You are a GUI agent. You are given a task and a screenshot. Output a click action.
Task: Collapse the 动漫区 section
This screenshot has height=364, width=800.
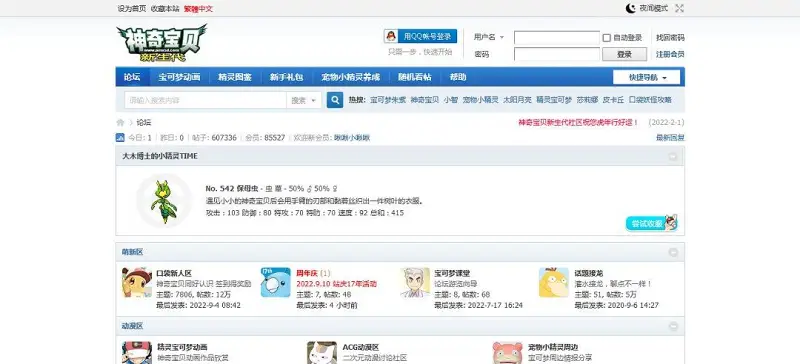(x=673, y=326)
